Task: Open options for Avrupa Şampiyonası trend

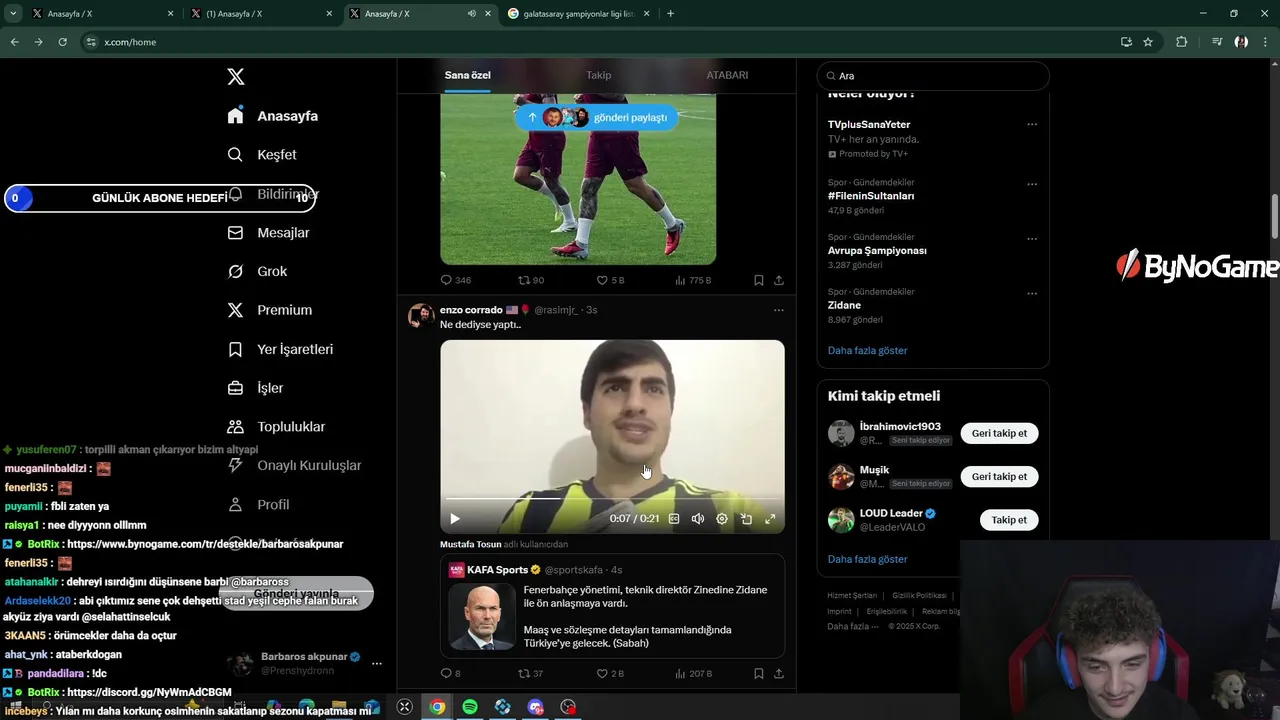Action: click(1032, 240)
